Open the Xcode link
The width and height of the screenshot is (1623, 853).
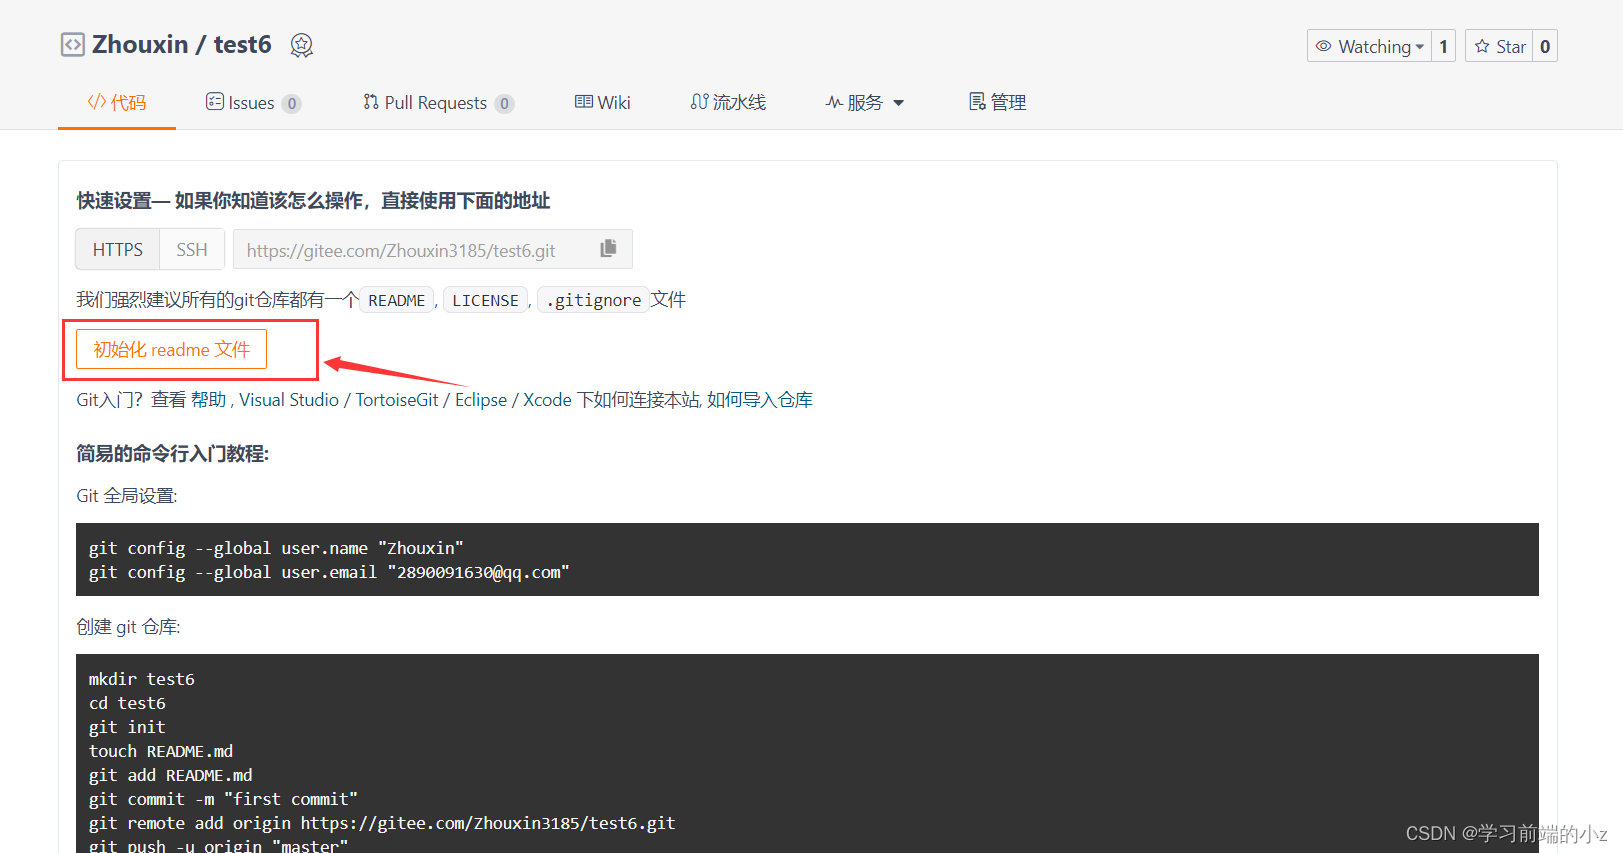(547, 400)
